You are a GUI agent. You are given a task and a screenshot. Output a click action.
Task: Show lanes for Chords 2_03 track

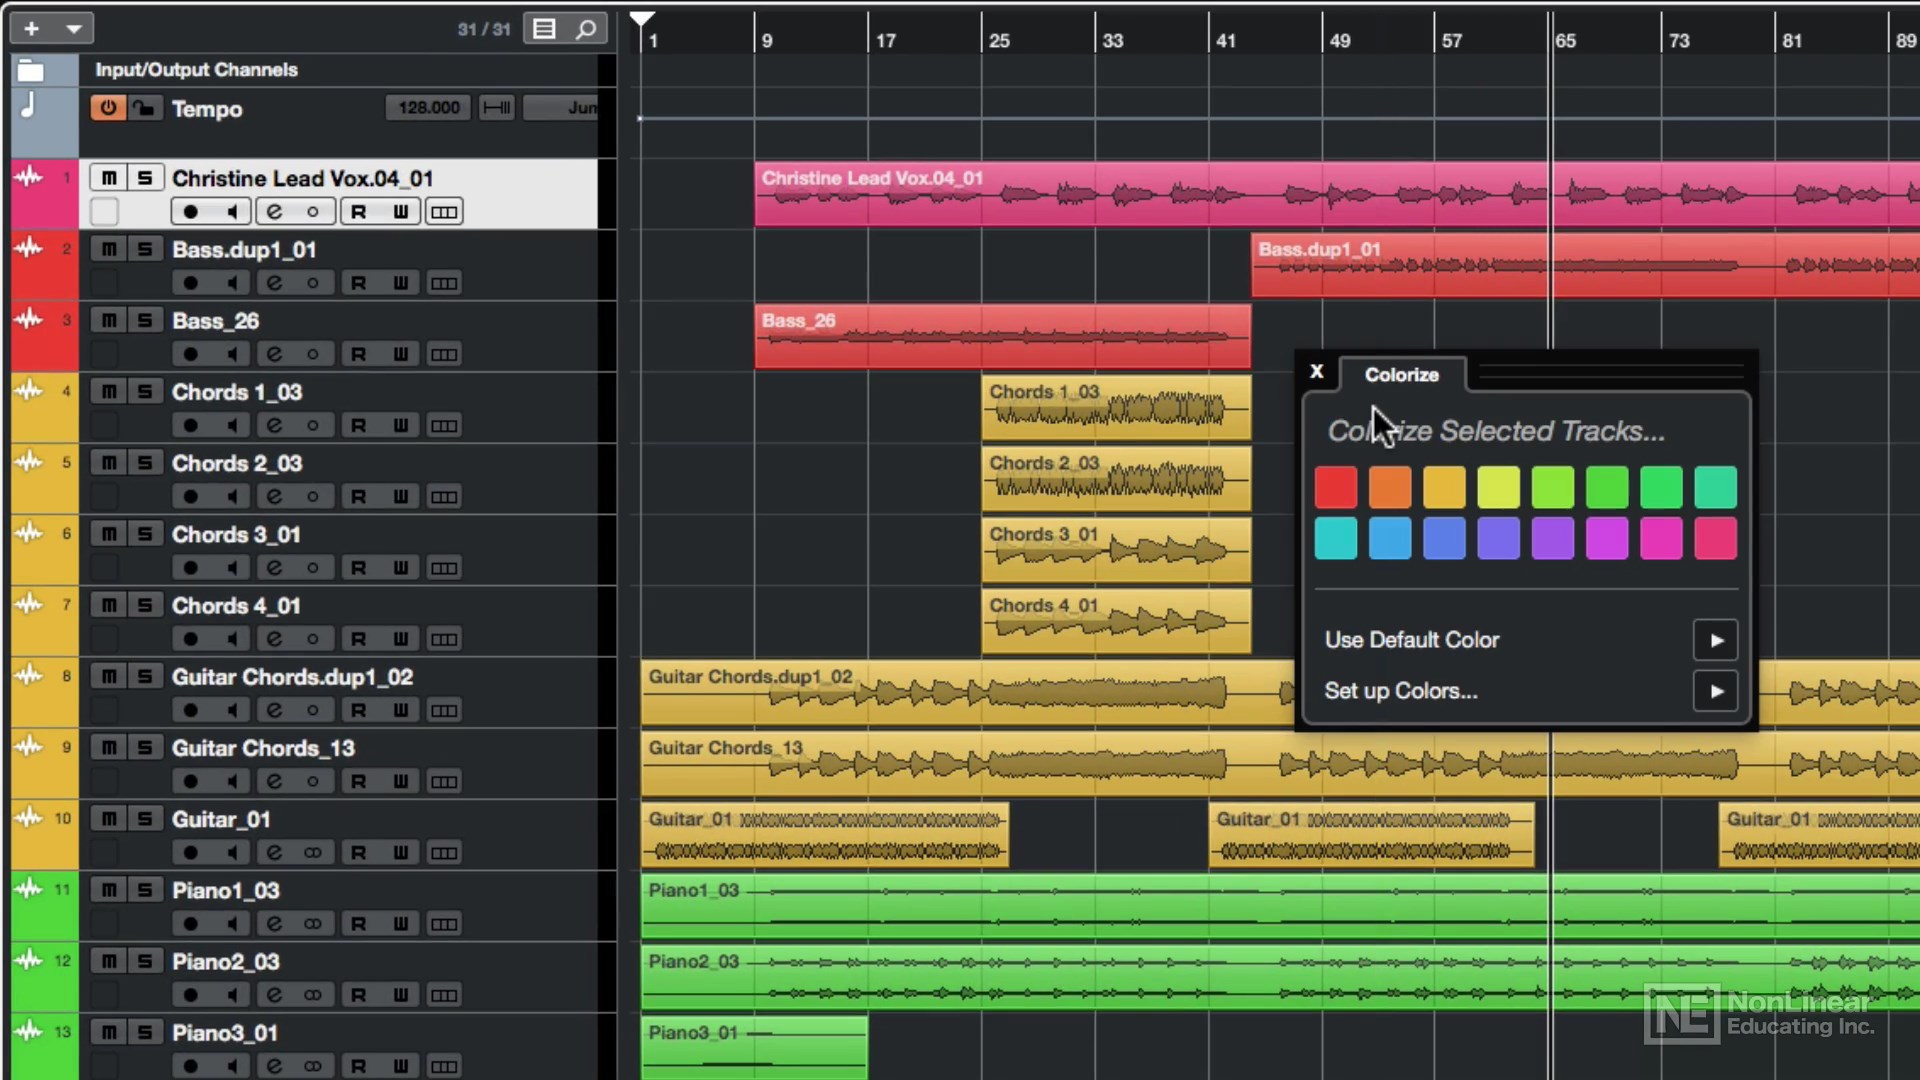pyautogui.click(x=444, y=497)
